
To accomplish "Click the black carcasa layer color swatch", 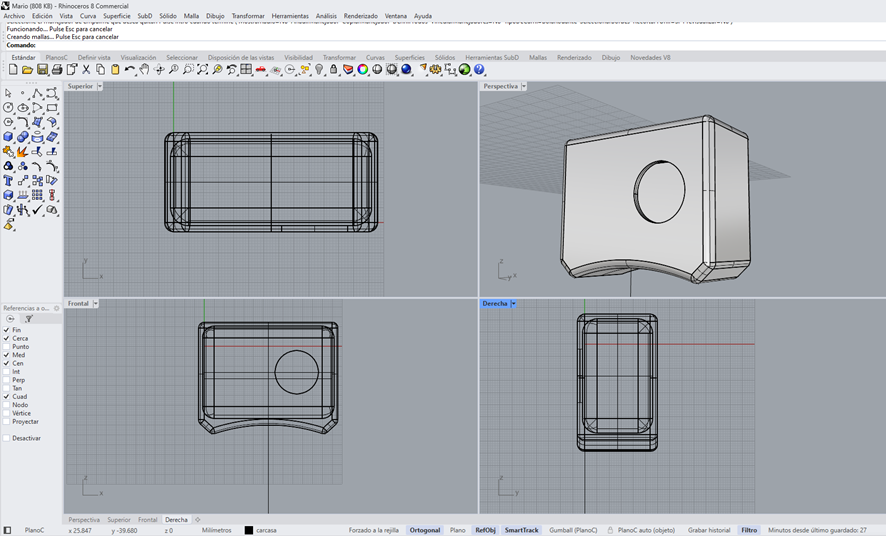I will [249, 530].
